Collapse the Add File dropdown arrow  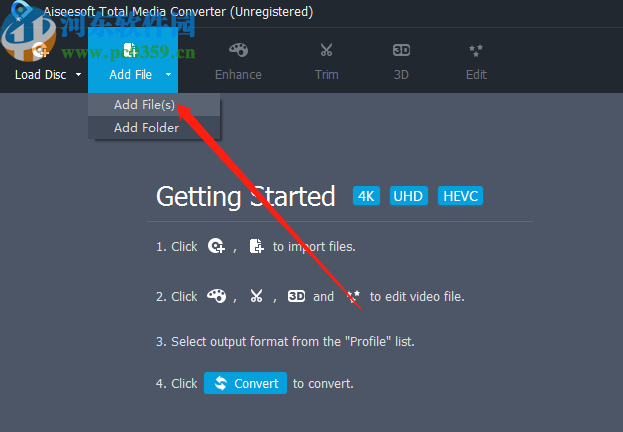(x=168, y=74)
